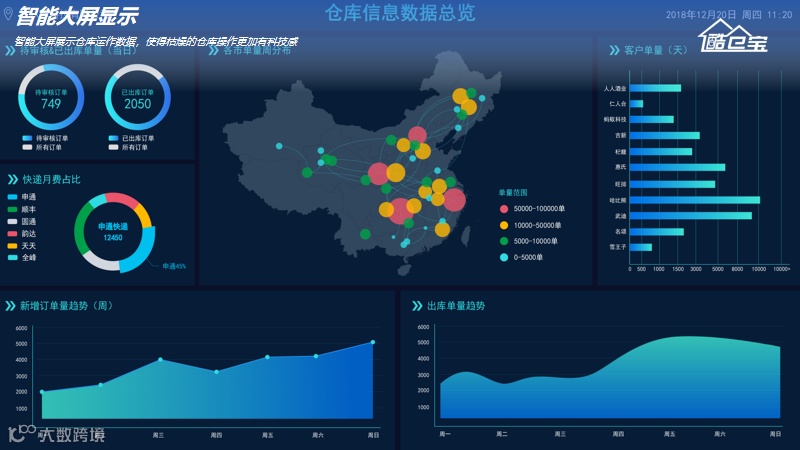
Task: Click the 惠氏 bar in customer chart
Action: 677,167
